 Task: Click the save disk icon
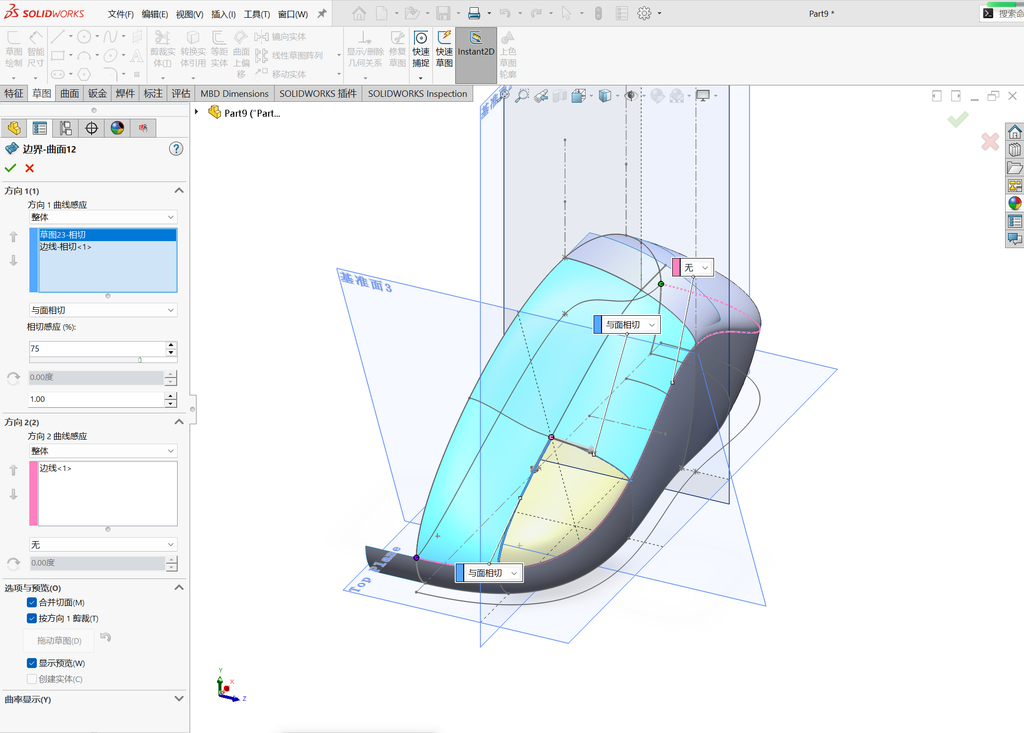(443, 13)
